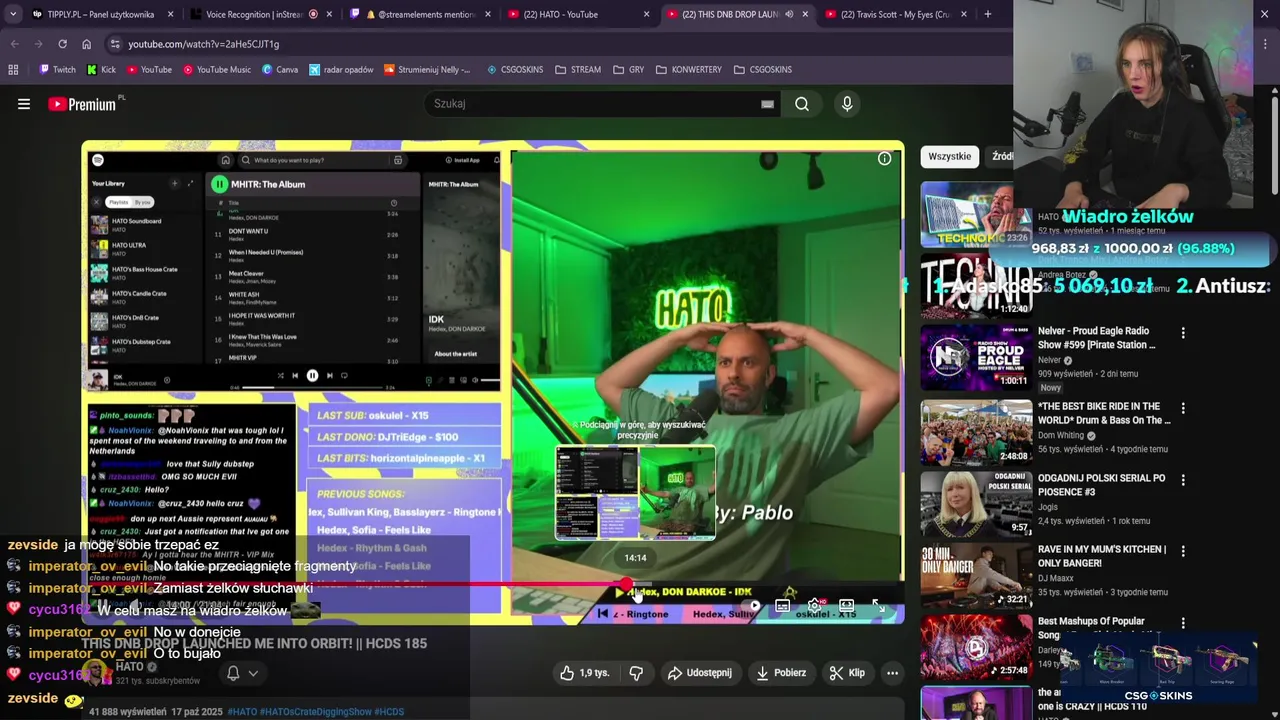Open the video info card icon
The height and width of the screenshot is (720, 1280).
click(884, 159)
